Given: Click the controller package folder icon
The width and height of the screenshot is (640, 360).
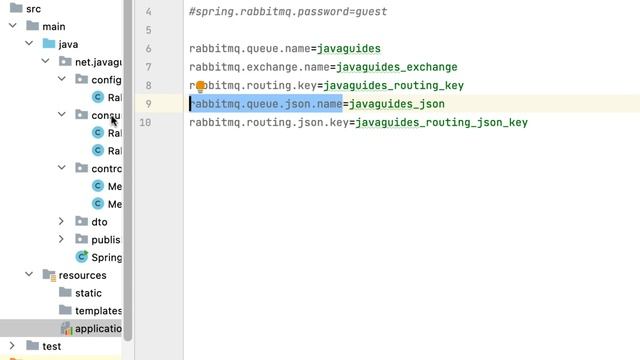Looking at the screenshot, I should (82, 167).
